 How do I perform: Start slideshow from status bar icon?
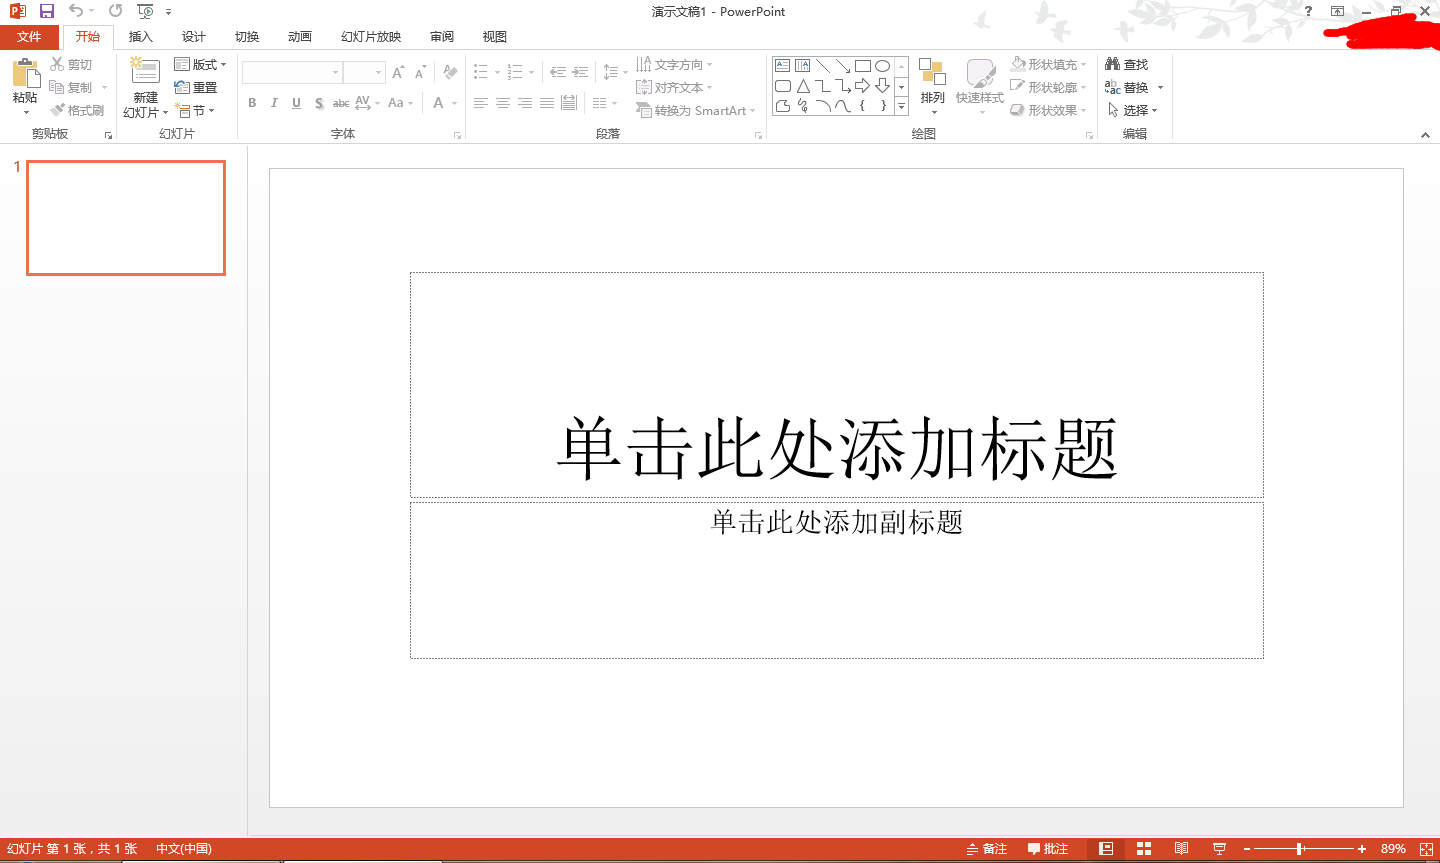[1219, 849]
